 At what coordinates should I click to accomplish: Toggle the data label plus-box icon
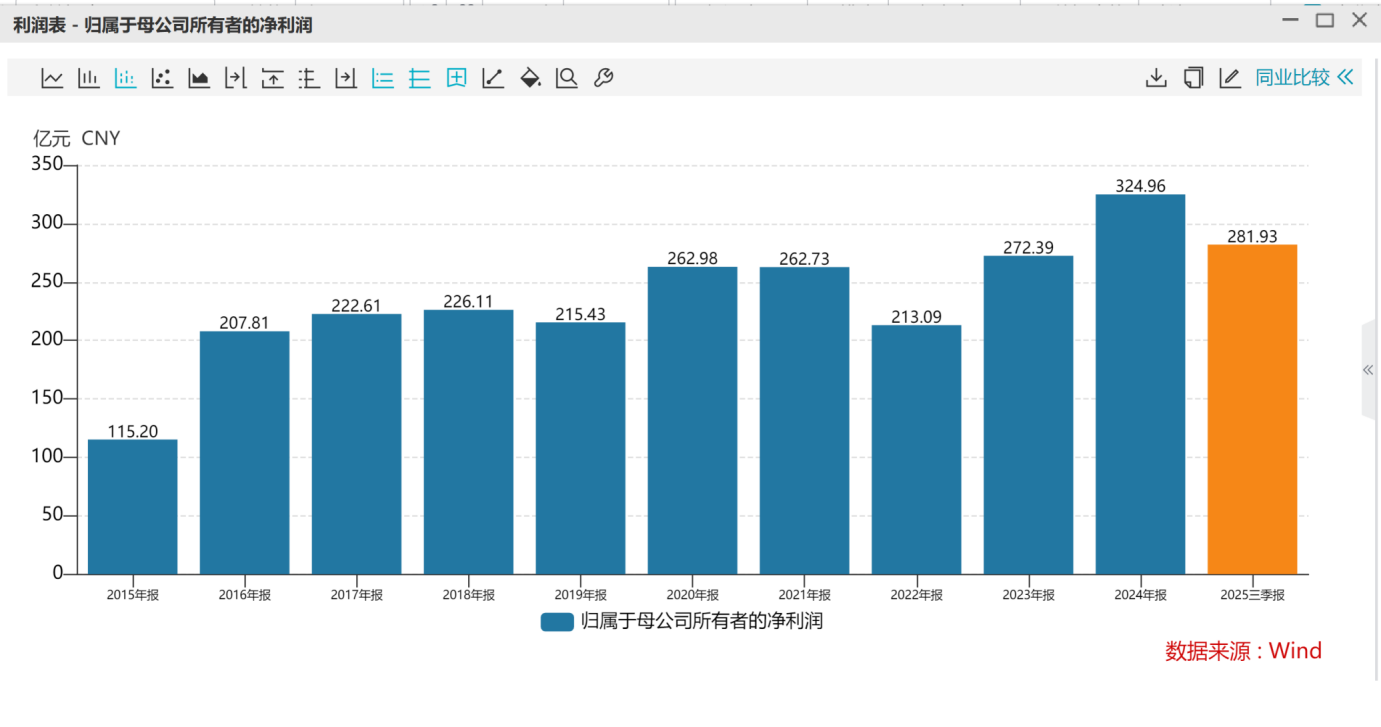point(457,78)
